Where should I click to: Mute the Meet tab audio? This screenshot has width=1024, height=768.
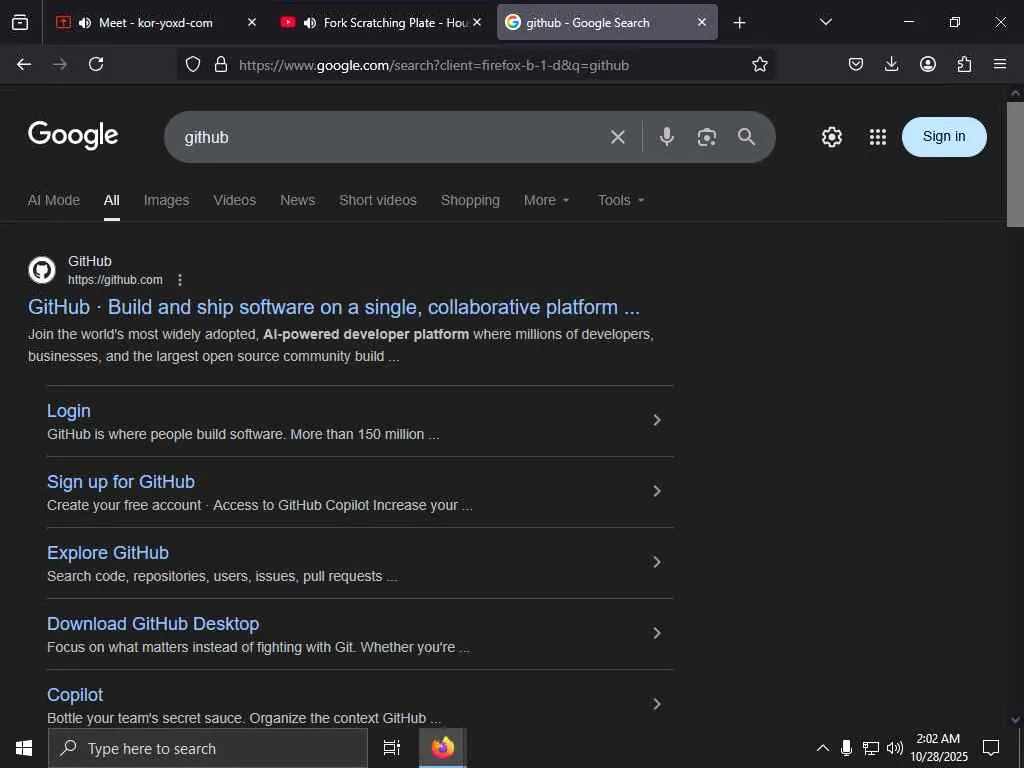(84, 22)
